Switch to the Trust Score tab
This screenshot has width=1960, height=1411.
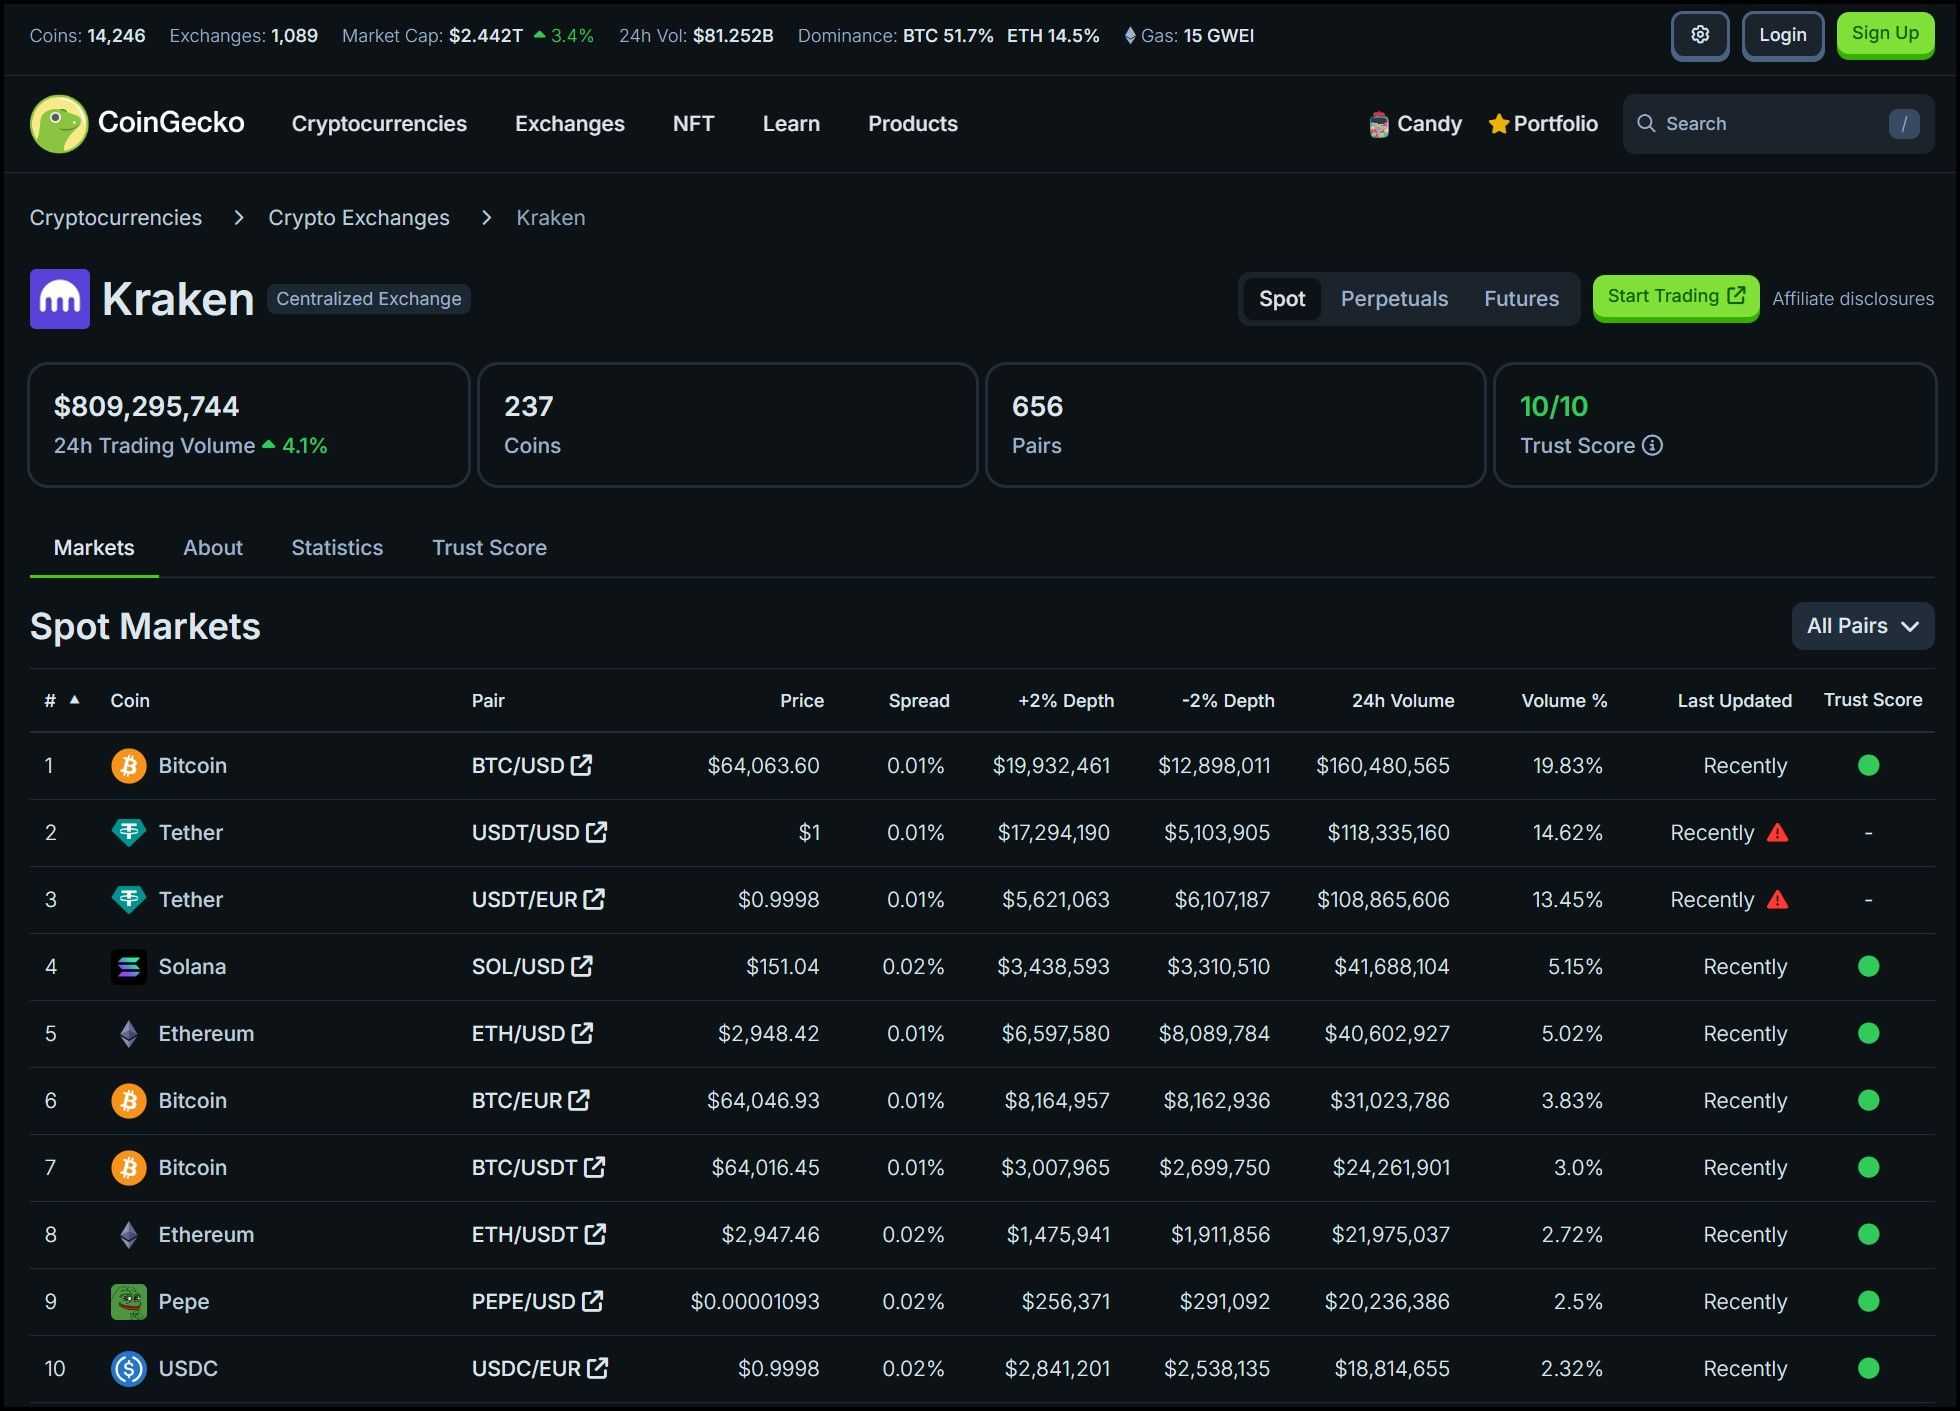pyautogui.click(x=489, y=547)
